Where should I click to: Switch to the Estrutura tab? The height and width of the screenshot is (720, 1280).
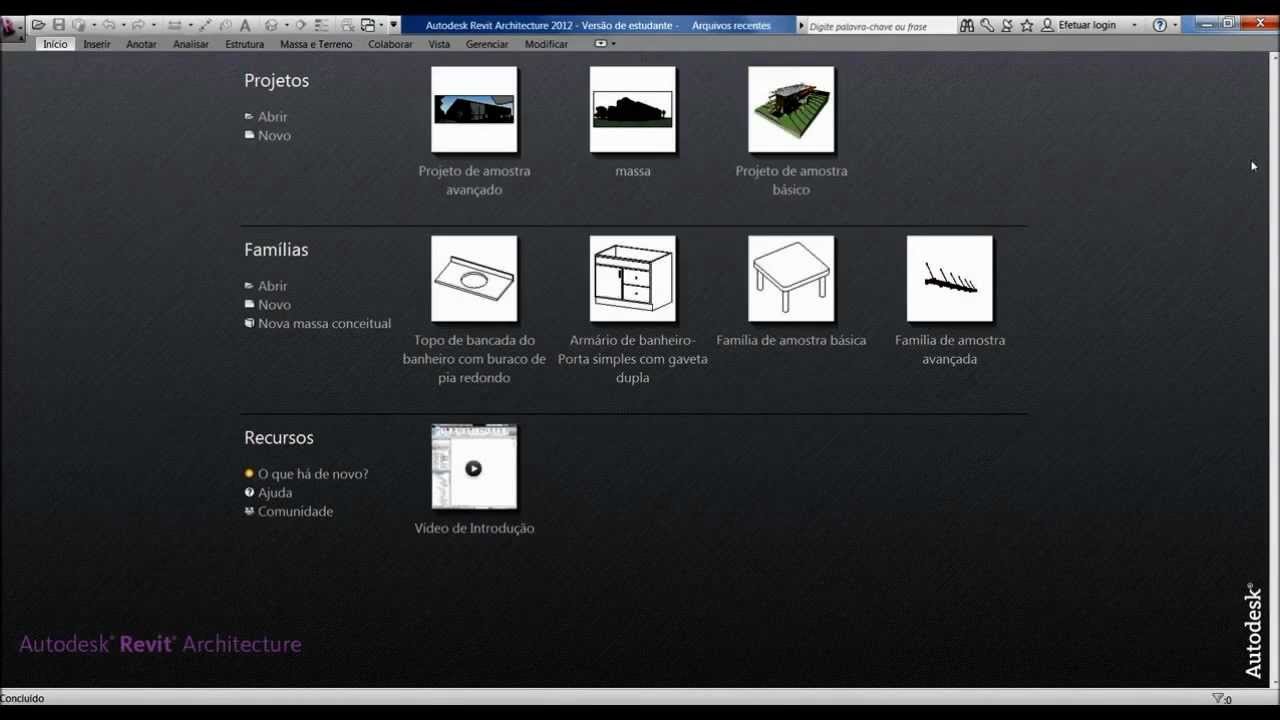pos(245,44)
